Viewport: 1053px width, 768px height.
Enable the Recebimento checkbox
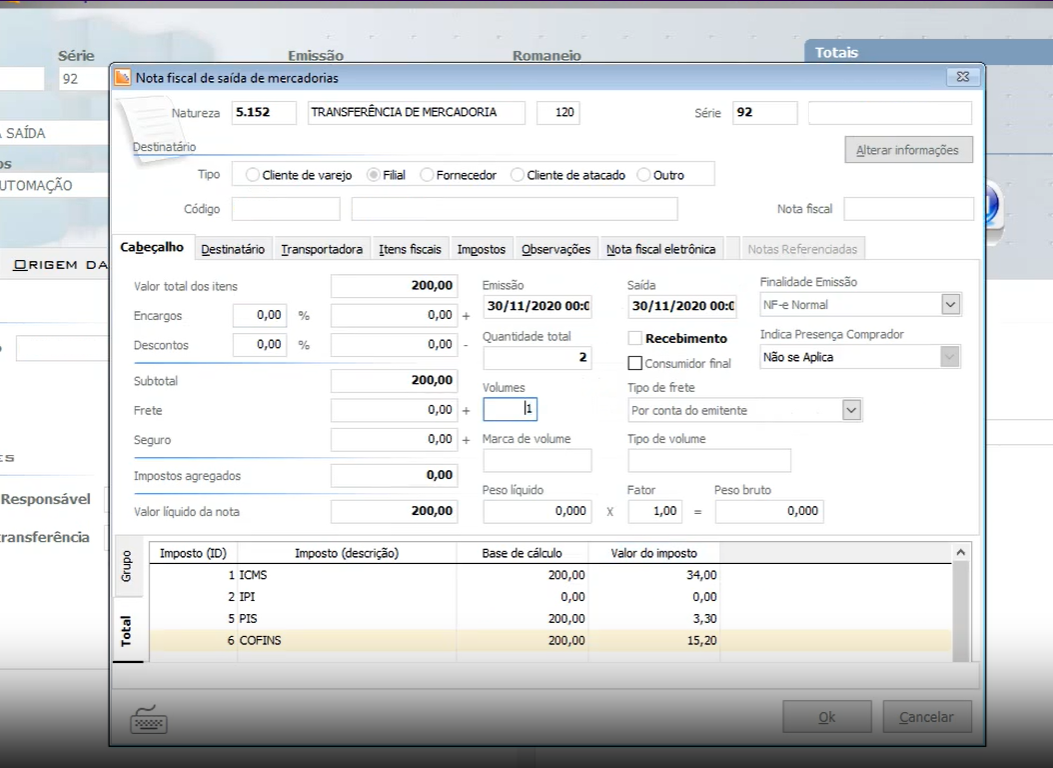635,338
